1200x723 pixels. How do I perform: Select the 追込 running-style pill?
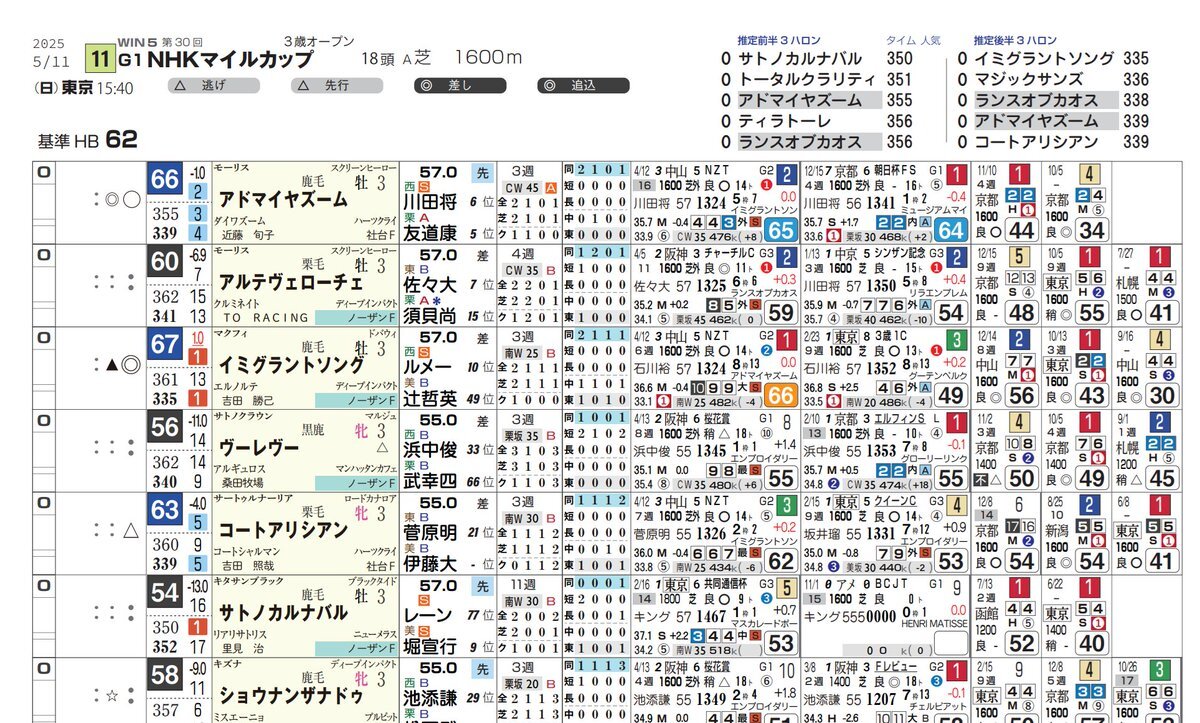[584, 86]
